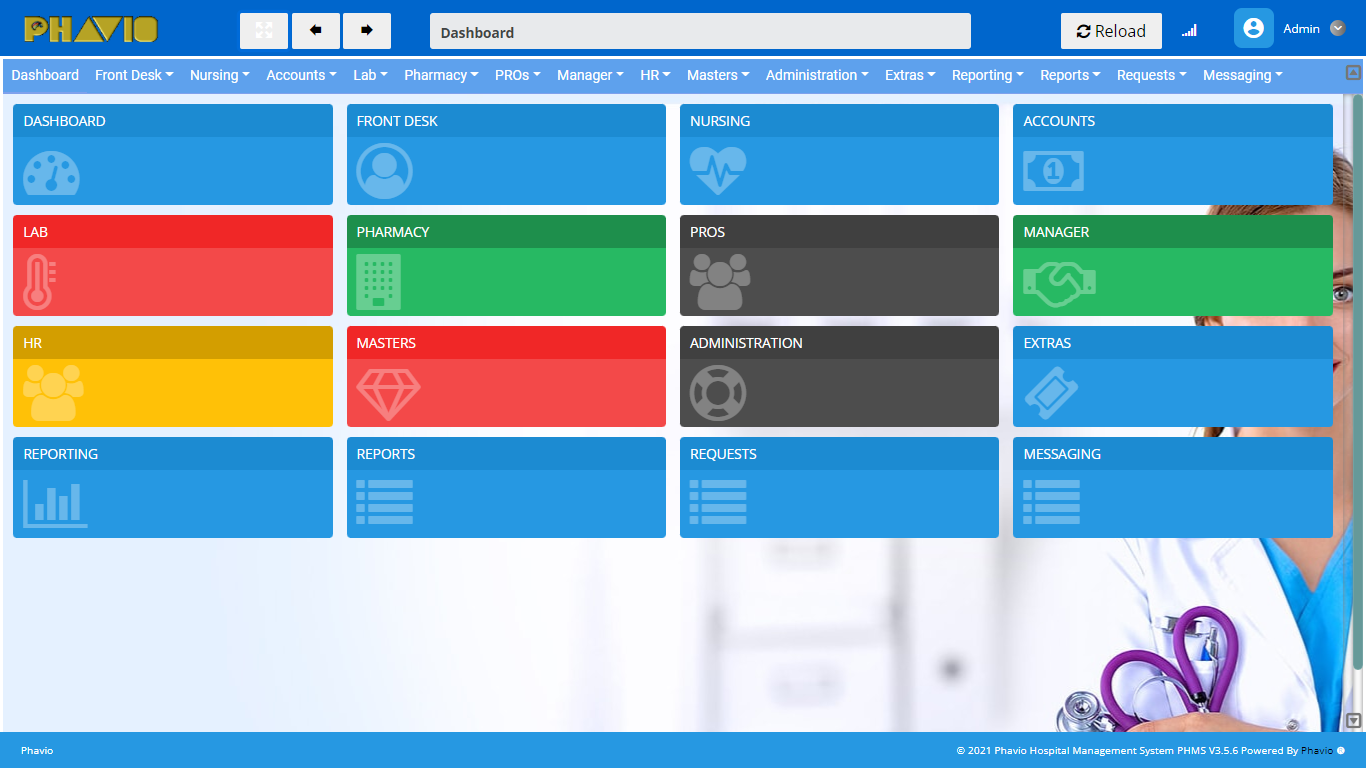Expand the Lab menu
The image size is (1366, 768).
click(x=370, y=75)
